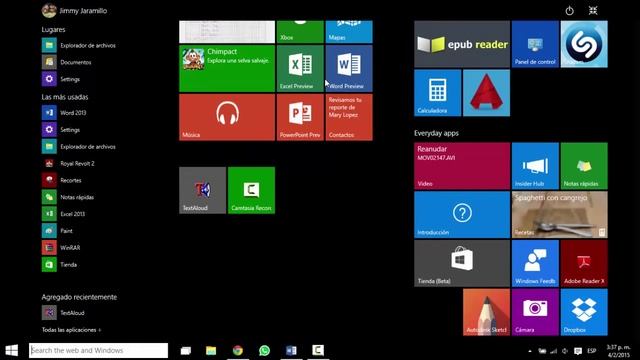The width and height of the screenshot is (640, 360).
Task: Open Jimmy Jaramillo user account menu
Action: pyautogui.click(x=74, y=11)
